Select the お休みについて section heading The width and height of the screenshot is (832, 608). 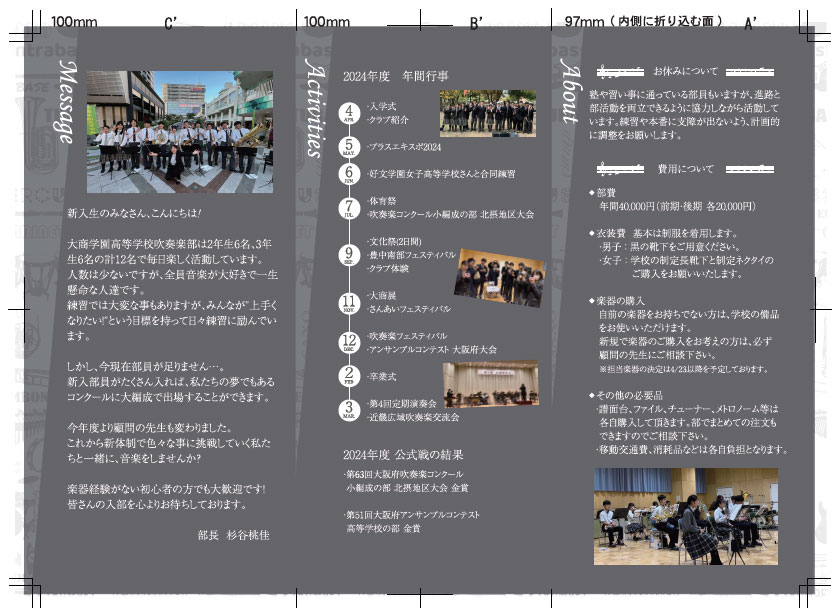coord(685,72)
